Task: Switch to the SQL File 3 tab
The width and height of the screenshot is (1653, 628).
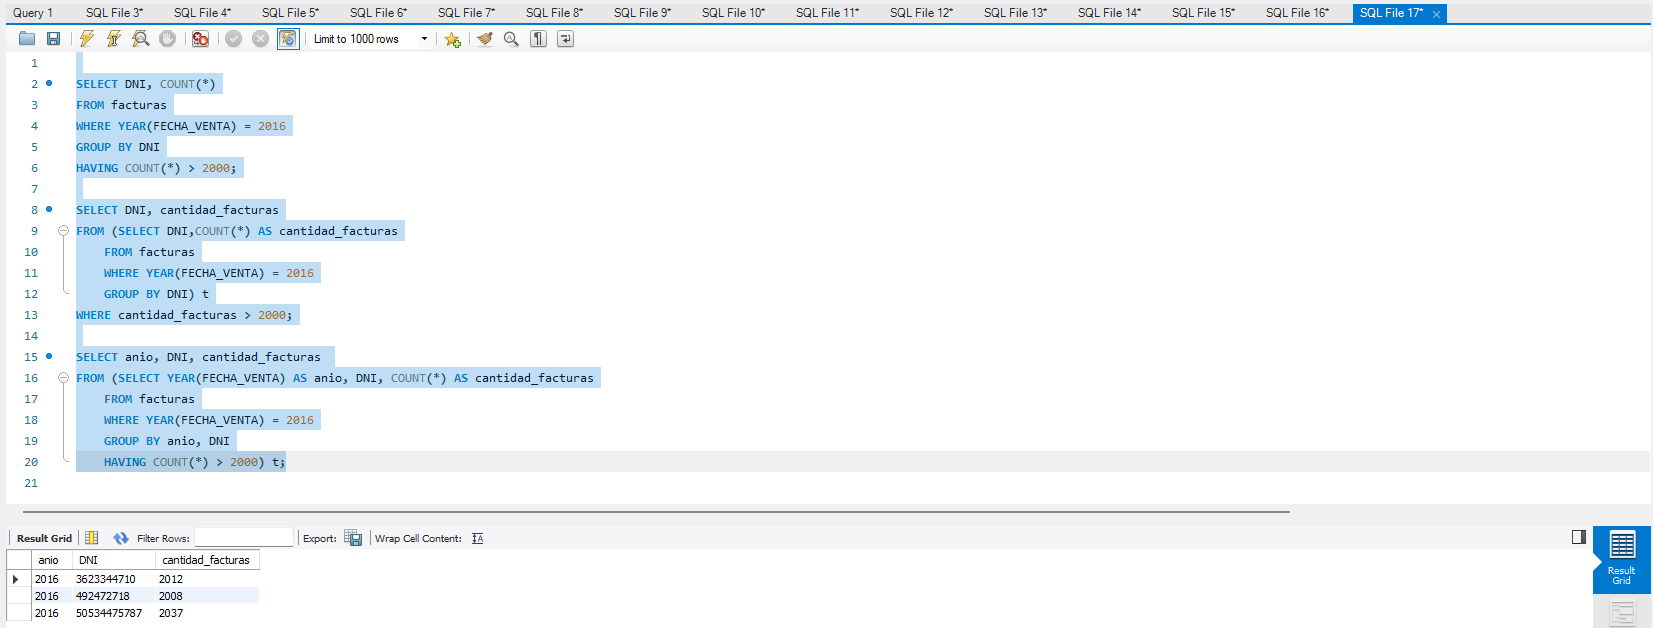Action: [114, 13]
